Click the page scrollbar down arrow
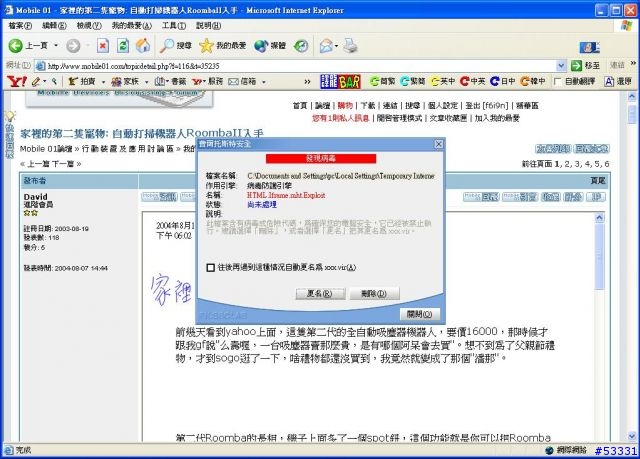The width and height of the screenshot is (640, 459). coord(631,436)
